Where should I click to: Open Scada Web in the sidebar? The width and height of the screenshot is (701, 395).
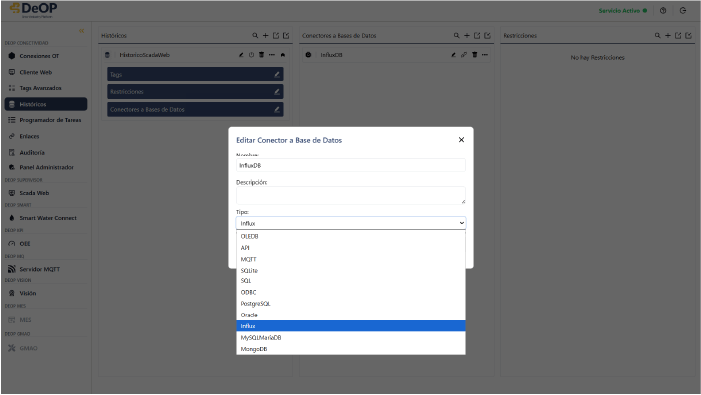click(x=46, y=193)
